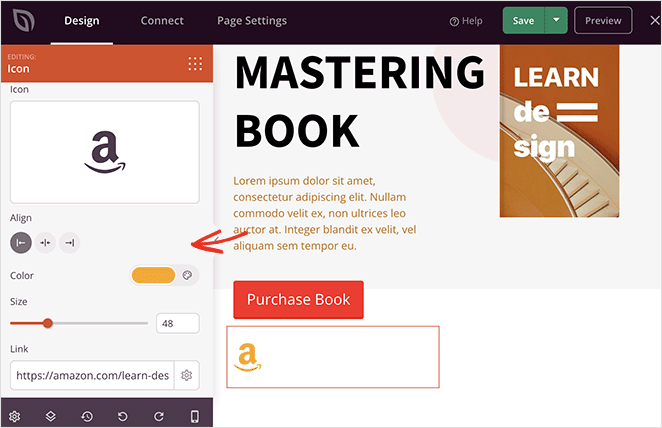Switch to mobile preview icon
This screenshot has width=662, height=428.
[195, 416]
